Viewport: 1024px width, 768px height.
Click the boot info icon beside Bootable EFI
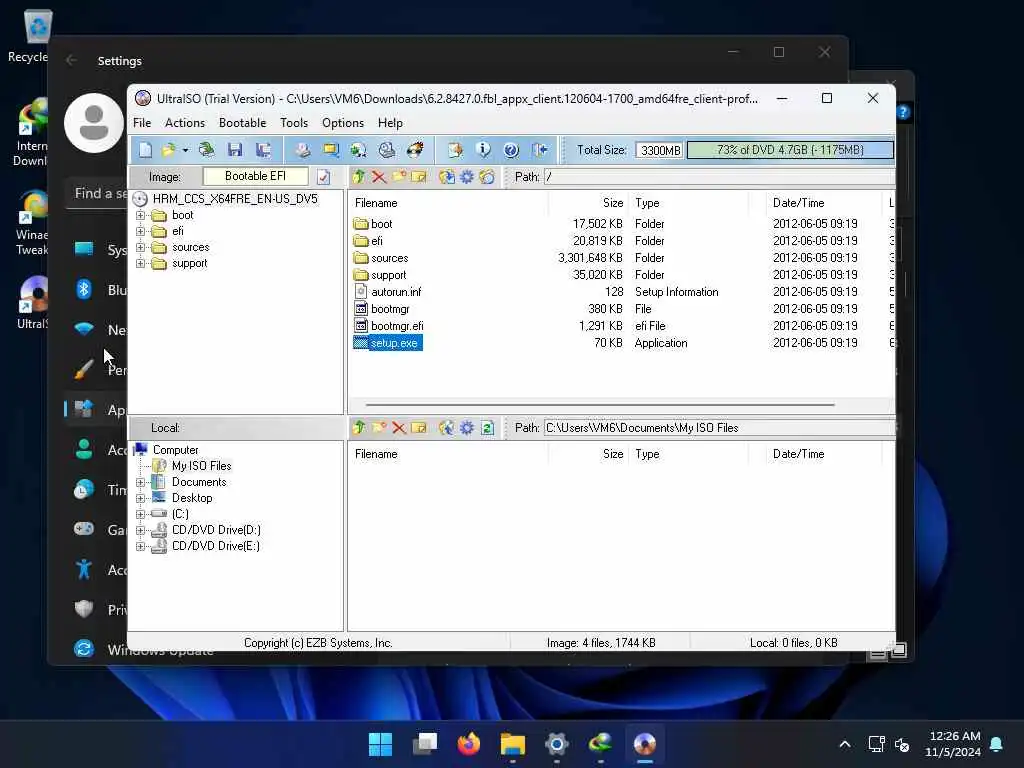[x=323, y=177]
